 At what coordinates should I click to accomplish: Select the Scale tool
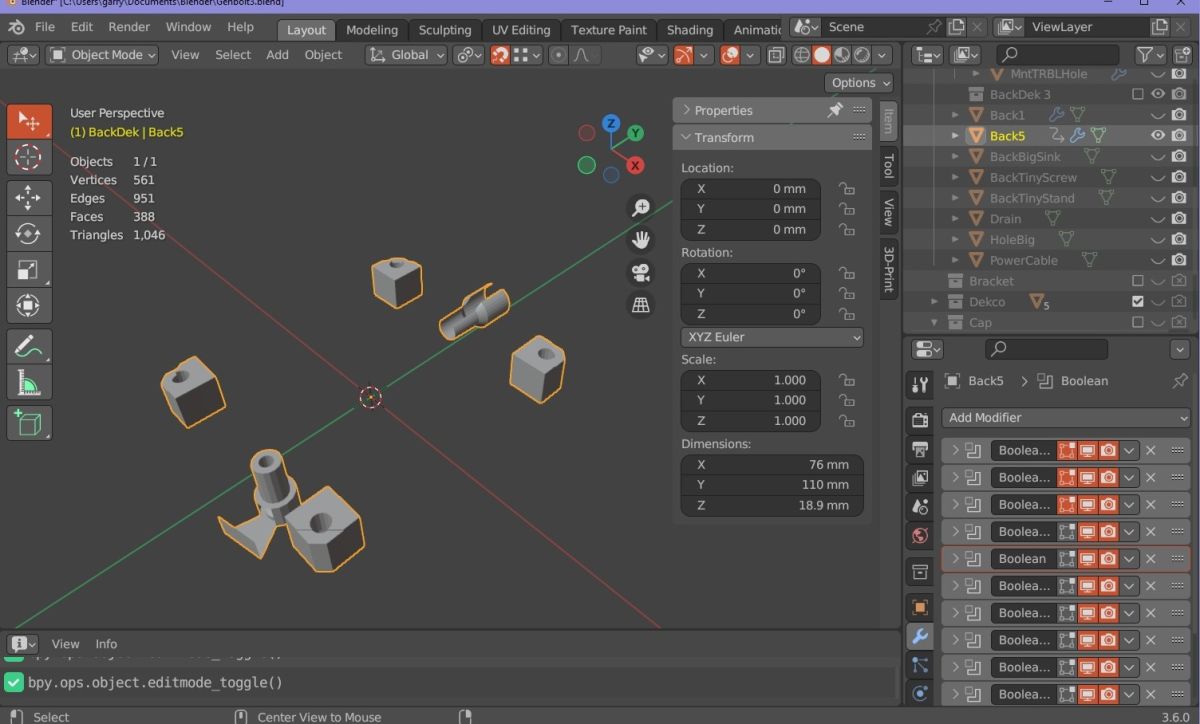click(x=29, y=269)
